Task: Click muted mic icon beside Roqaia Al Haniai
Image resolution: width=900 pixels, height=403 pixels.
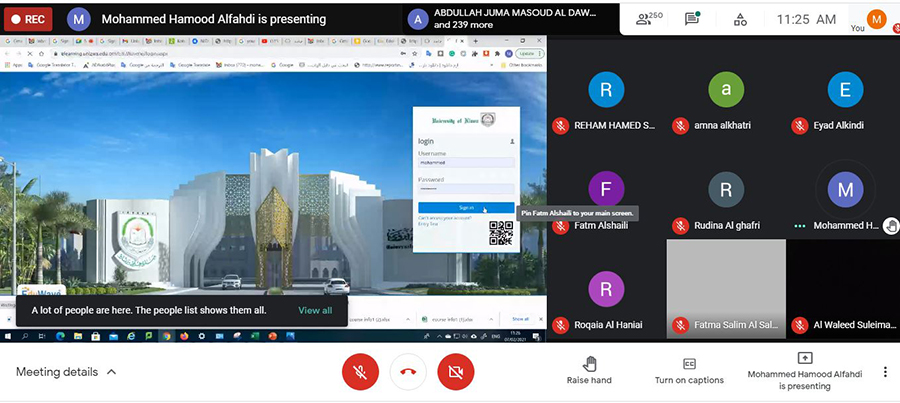Action: point(561,325)
